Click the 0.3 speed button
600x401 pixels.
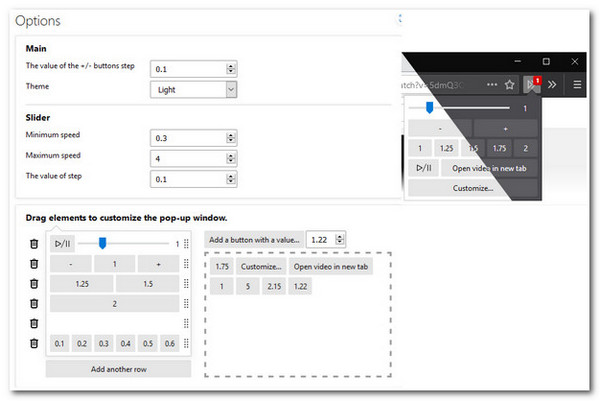[104, 344]
